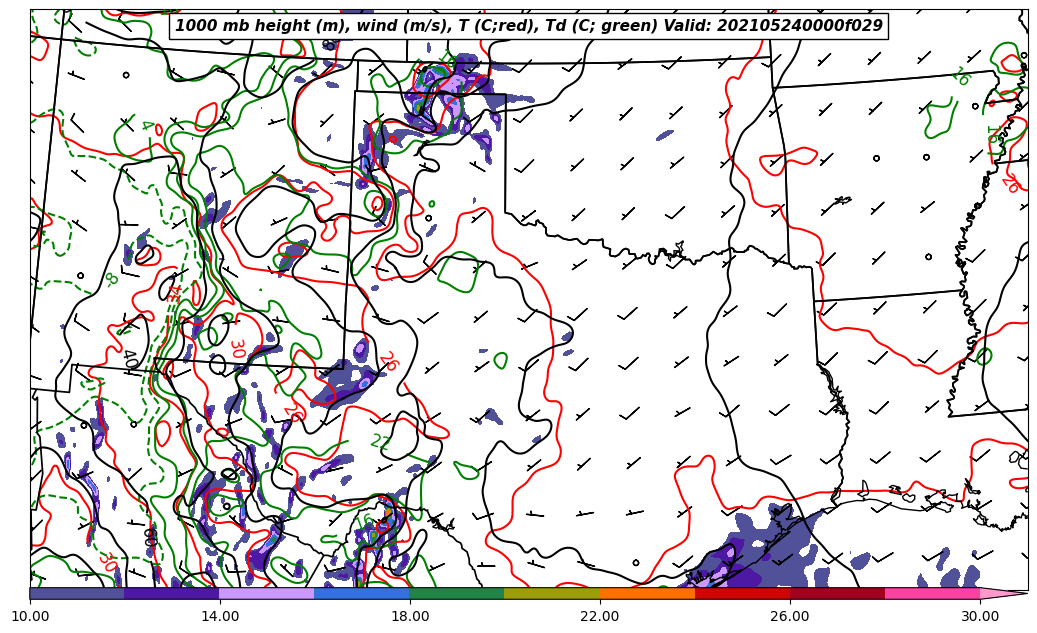Click the light lavender colorbar segment

267,593
